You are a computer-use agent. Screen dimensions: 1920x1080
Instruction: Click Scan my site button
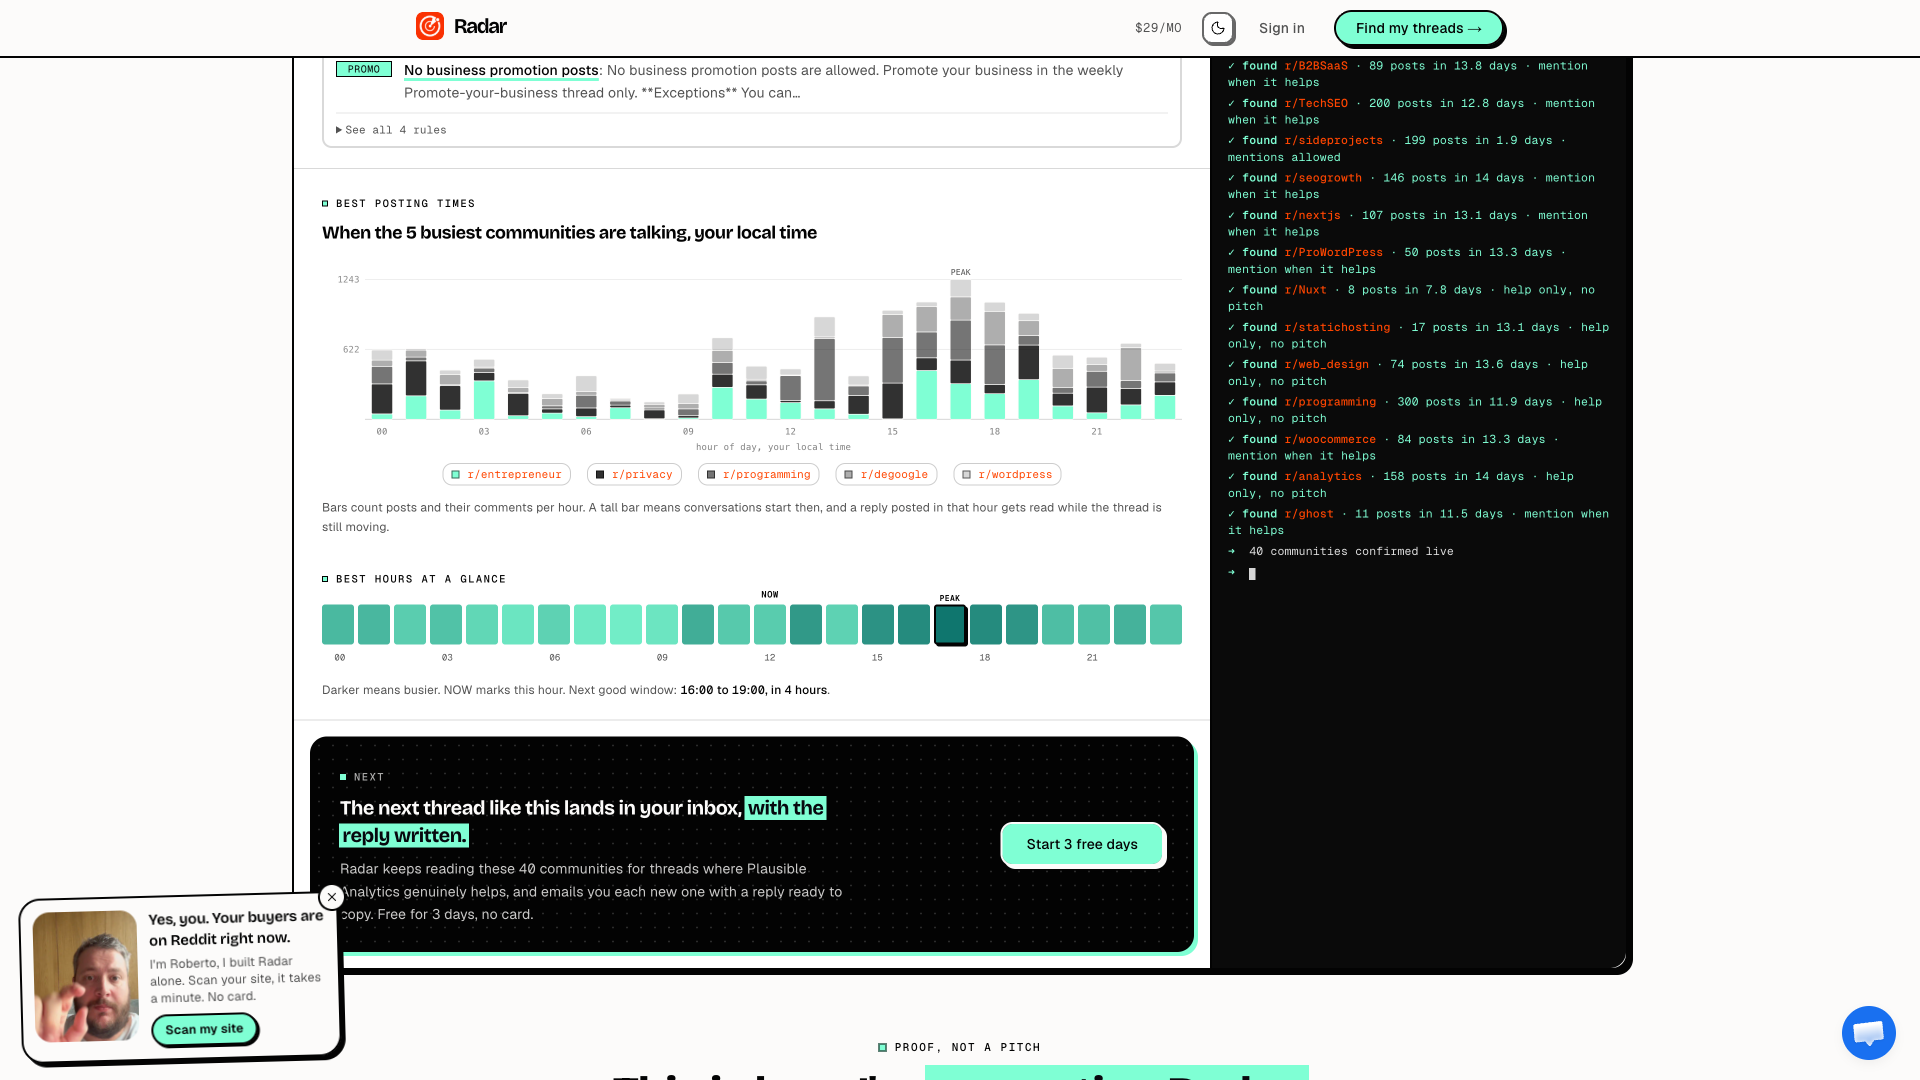(204, 1029)
